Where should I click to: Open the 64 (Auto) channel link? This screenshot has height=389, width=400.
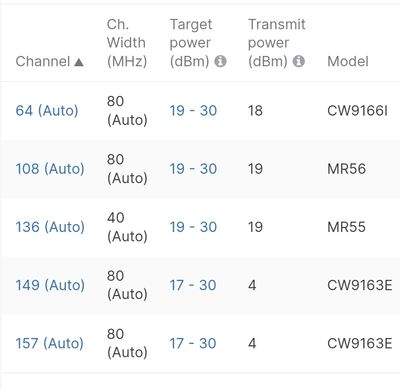tap(47, 111)
